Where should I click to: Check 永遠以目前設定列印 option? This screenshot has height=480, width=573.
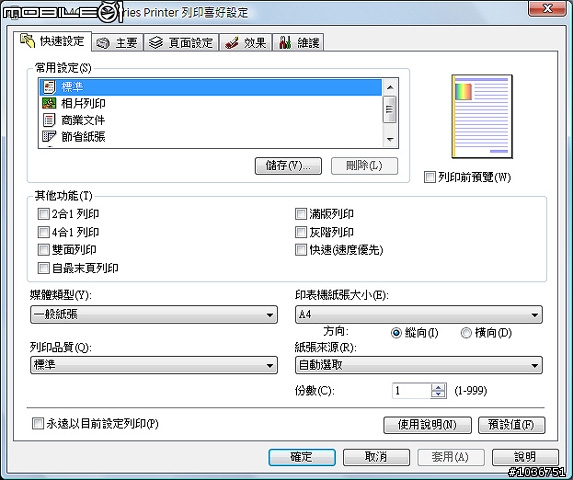tap(38, 424)
